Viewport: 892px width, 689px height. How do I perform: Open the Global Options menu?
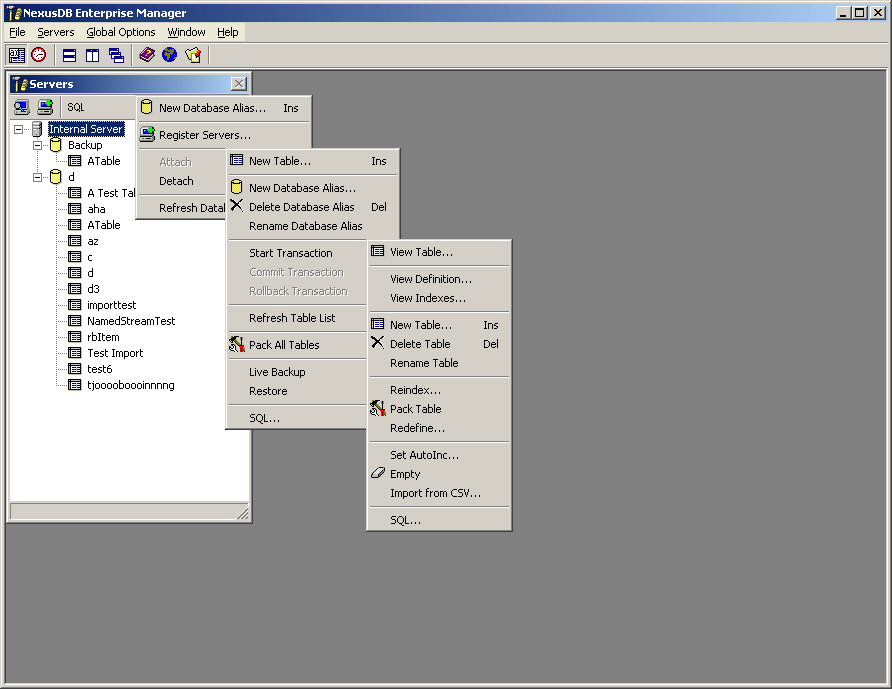pyautogui.click(x=121, y=32)
